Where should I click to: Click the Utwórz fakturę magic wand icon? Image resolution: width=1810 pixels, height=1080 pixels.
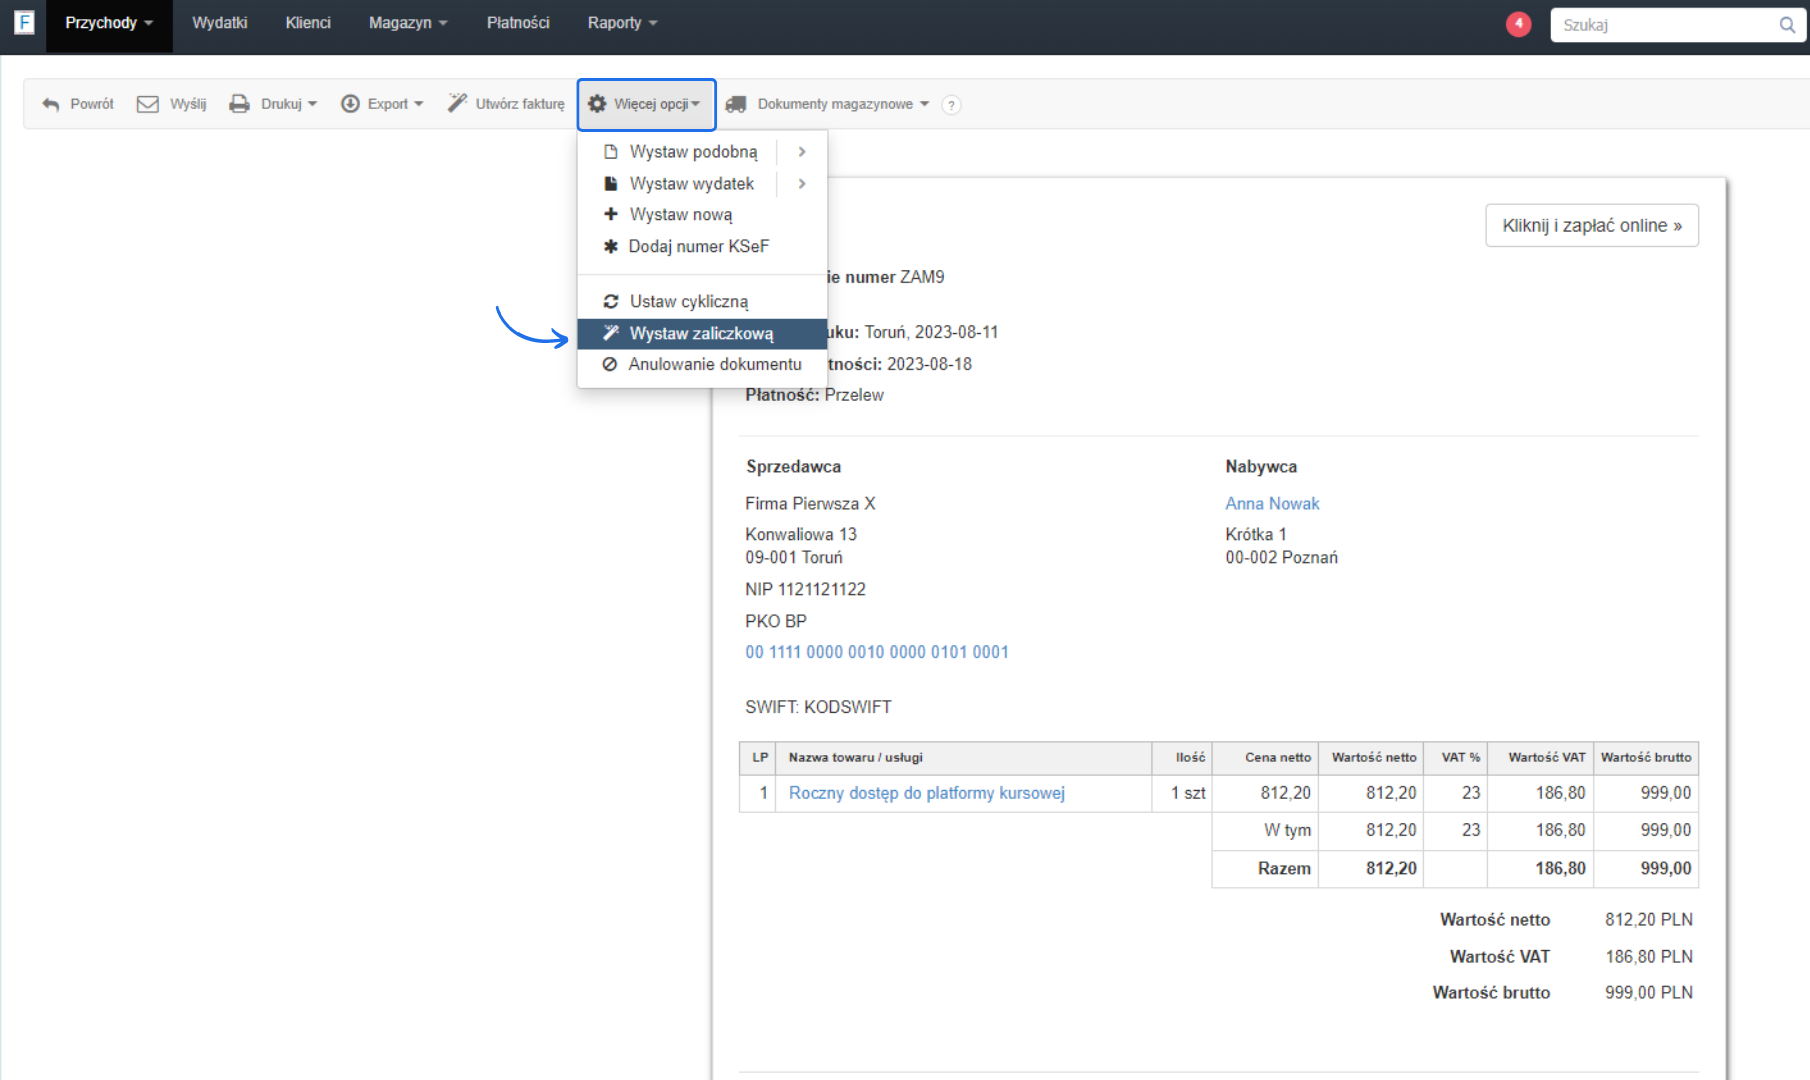pyautogui.click(x=457, y=103)
